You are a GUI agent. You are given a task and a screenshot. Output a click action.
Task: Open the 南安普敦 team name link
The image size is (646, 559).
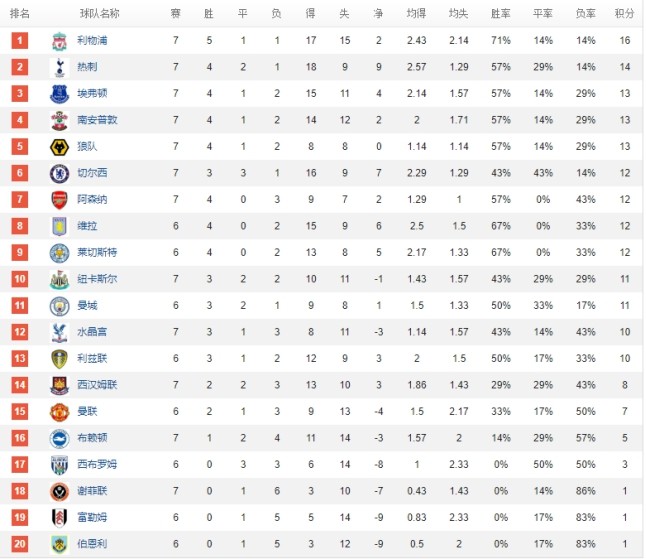point(97,120)
